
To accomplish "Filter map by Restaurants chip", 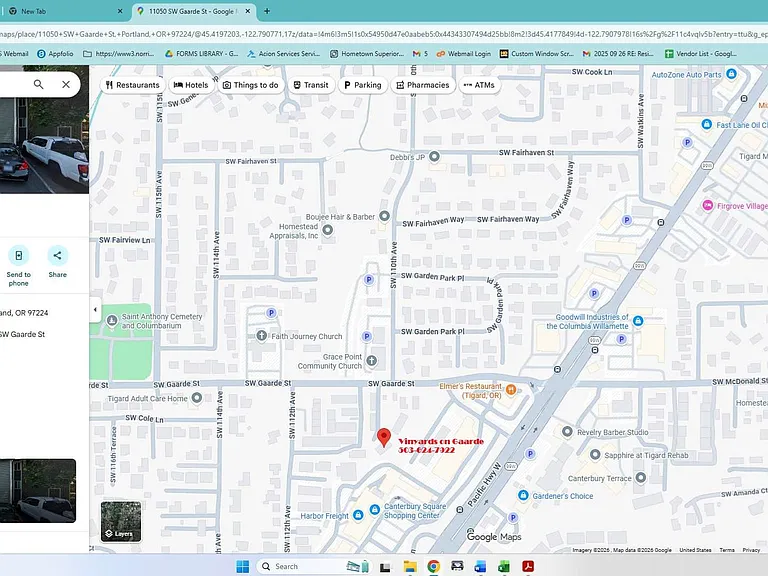I will tap(133, 85).
